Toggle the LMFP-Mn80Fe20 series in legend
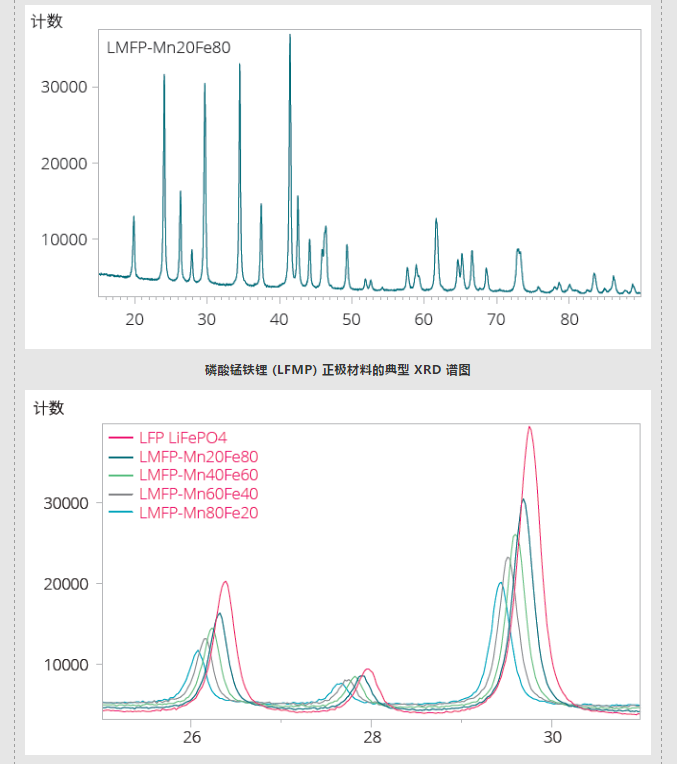This screenshot has width=677, height=764. point(198,513)
